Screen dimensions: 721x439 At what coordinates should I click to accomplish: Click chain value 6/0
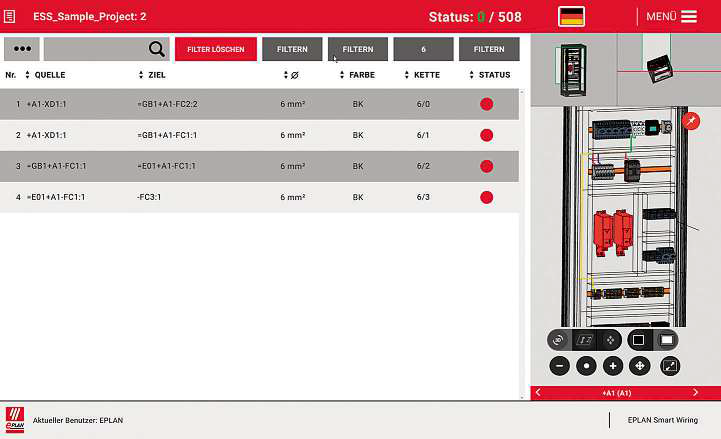423,104
